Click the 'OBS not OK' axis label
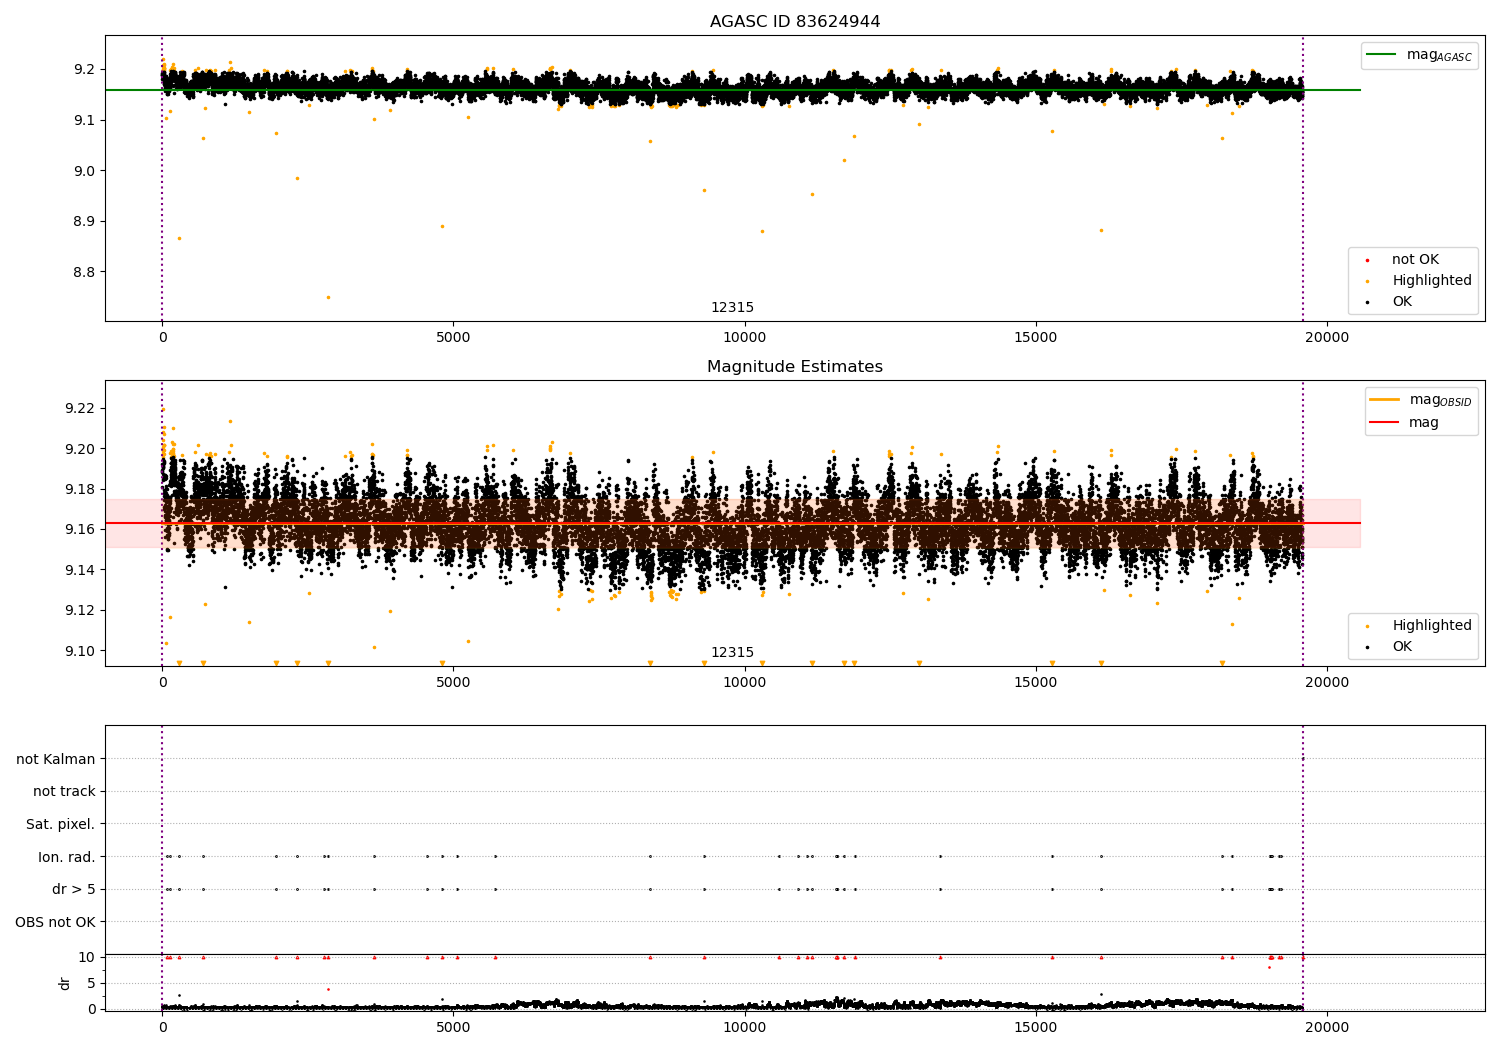 pos(55,922)
